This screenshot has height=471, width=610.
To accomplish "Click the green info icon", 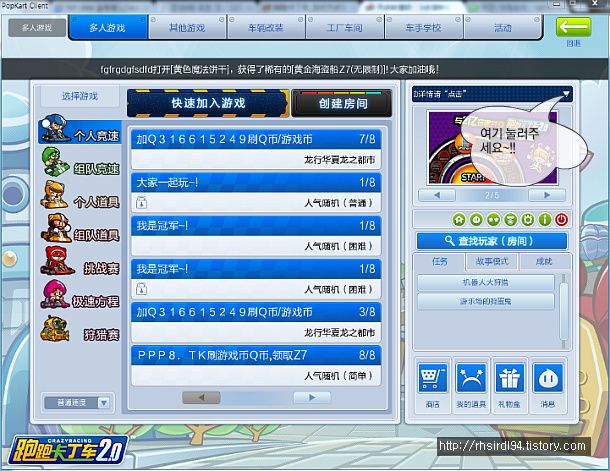I will click(x=545, y=220).
